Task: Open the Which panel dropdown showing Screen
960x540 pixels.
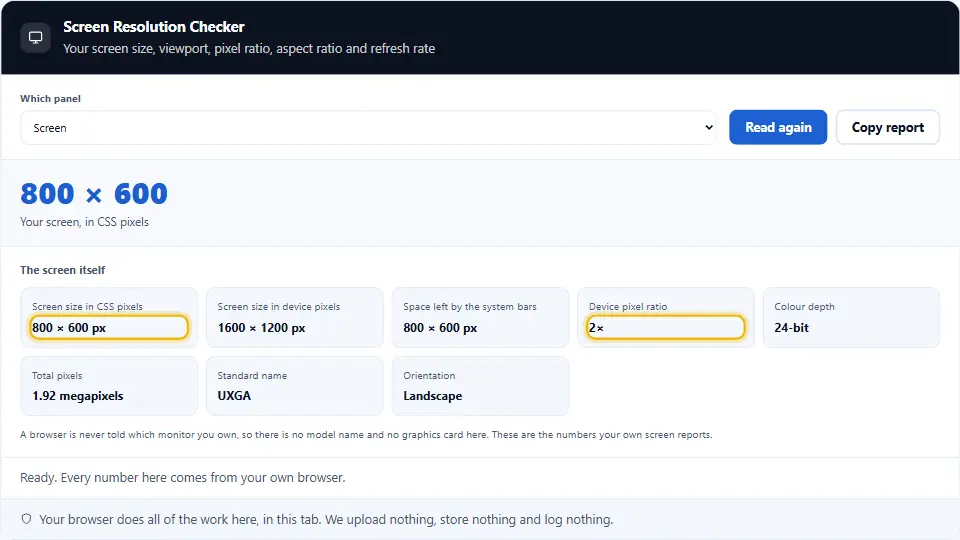Action: [x=367, y=127]
